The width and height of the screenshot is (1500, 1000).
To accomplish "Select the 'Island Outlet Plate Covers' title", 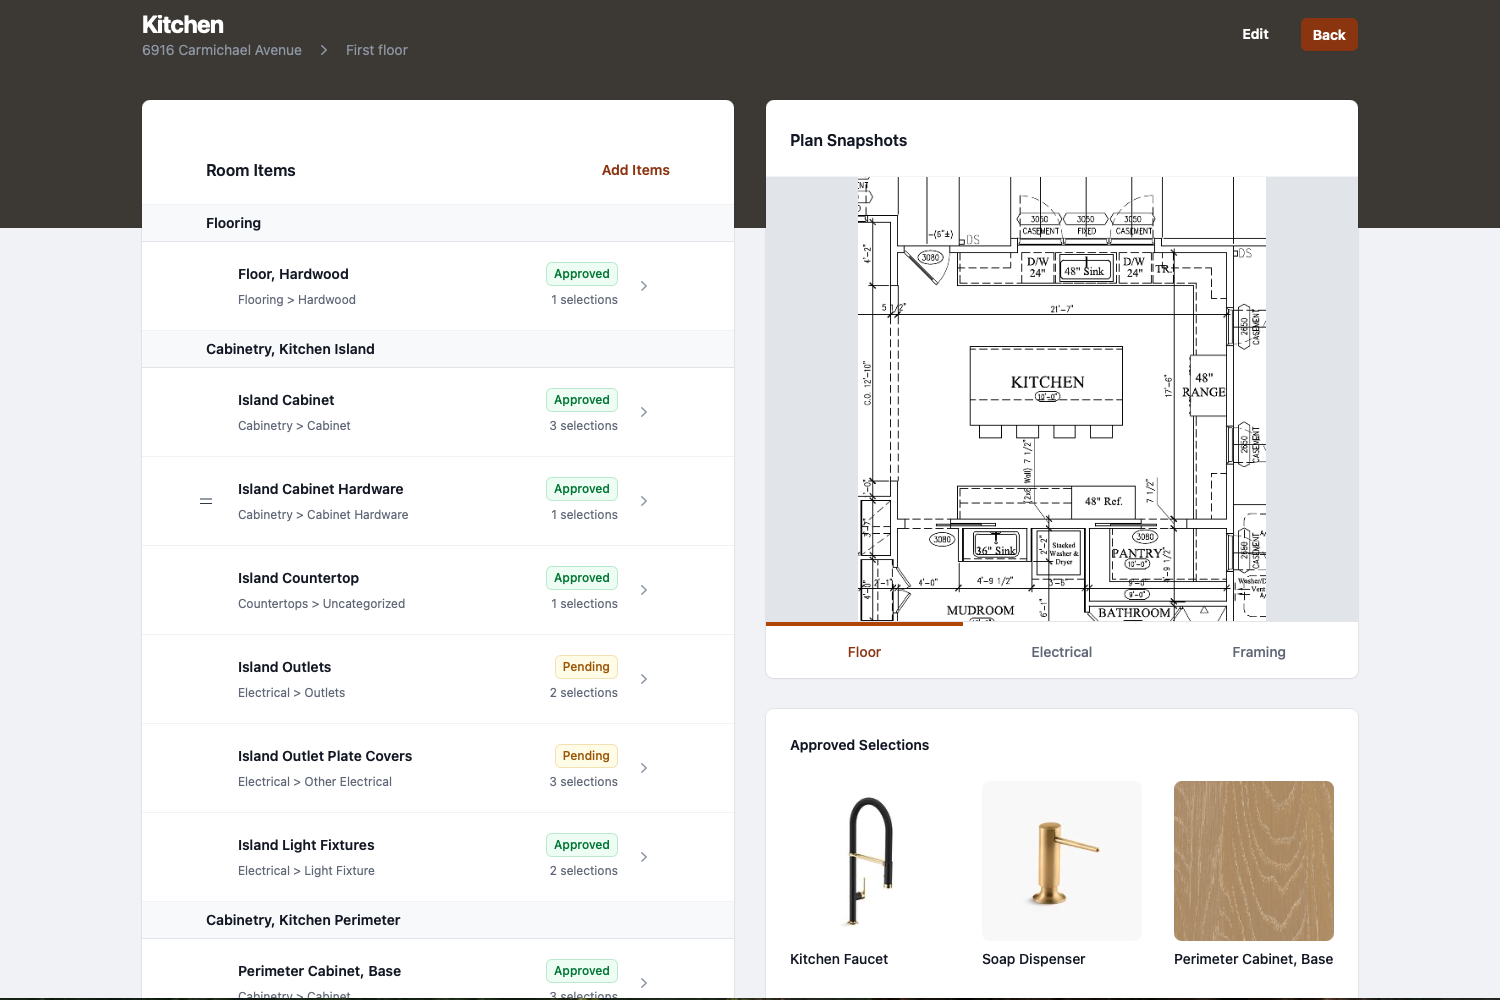I will click(x=325, y=756).
